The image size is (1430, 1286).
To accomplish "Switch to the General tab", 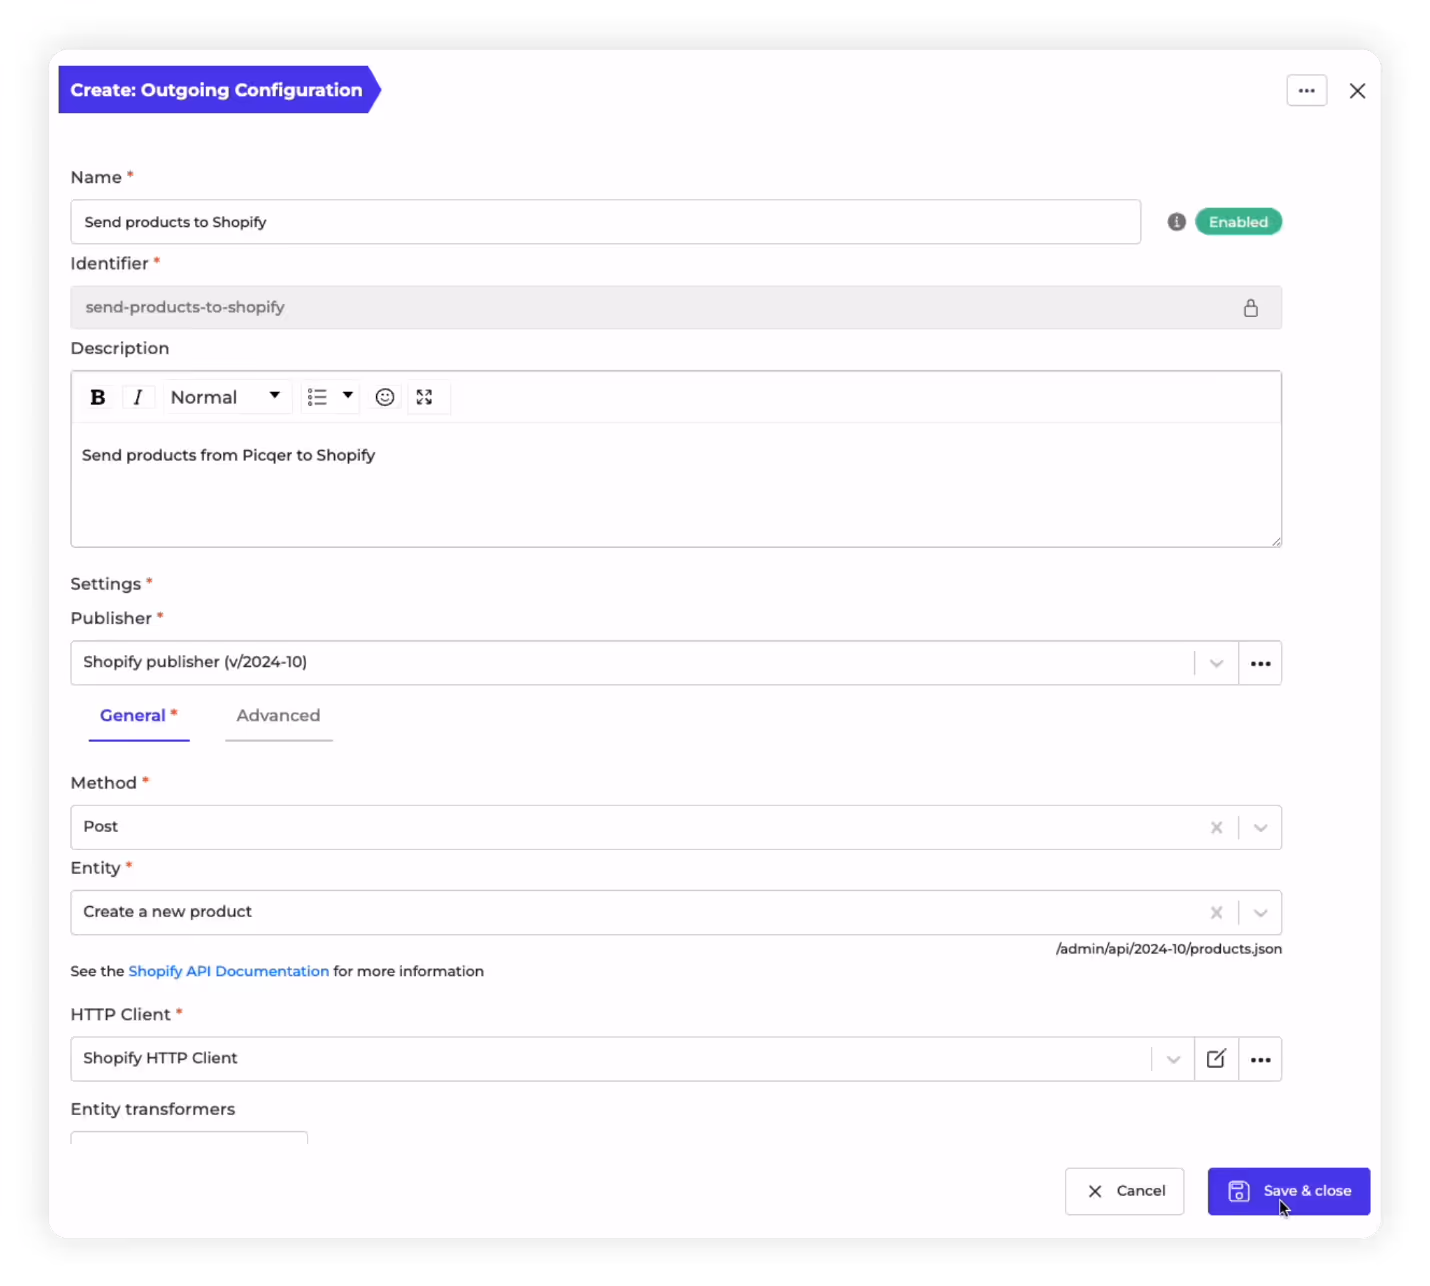I will 139,716.
